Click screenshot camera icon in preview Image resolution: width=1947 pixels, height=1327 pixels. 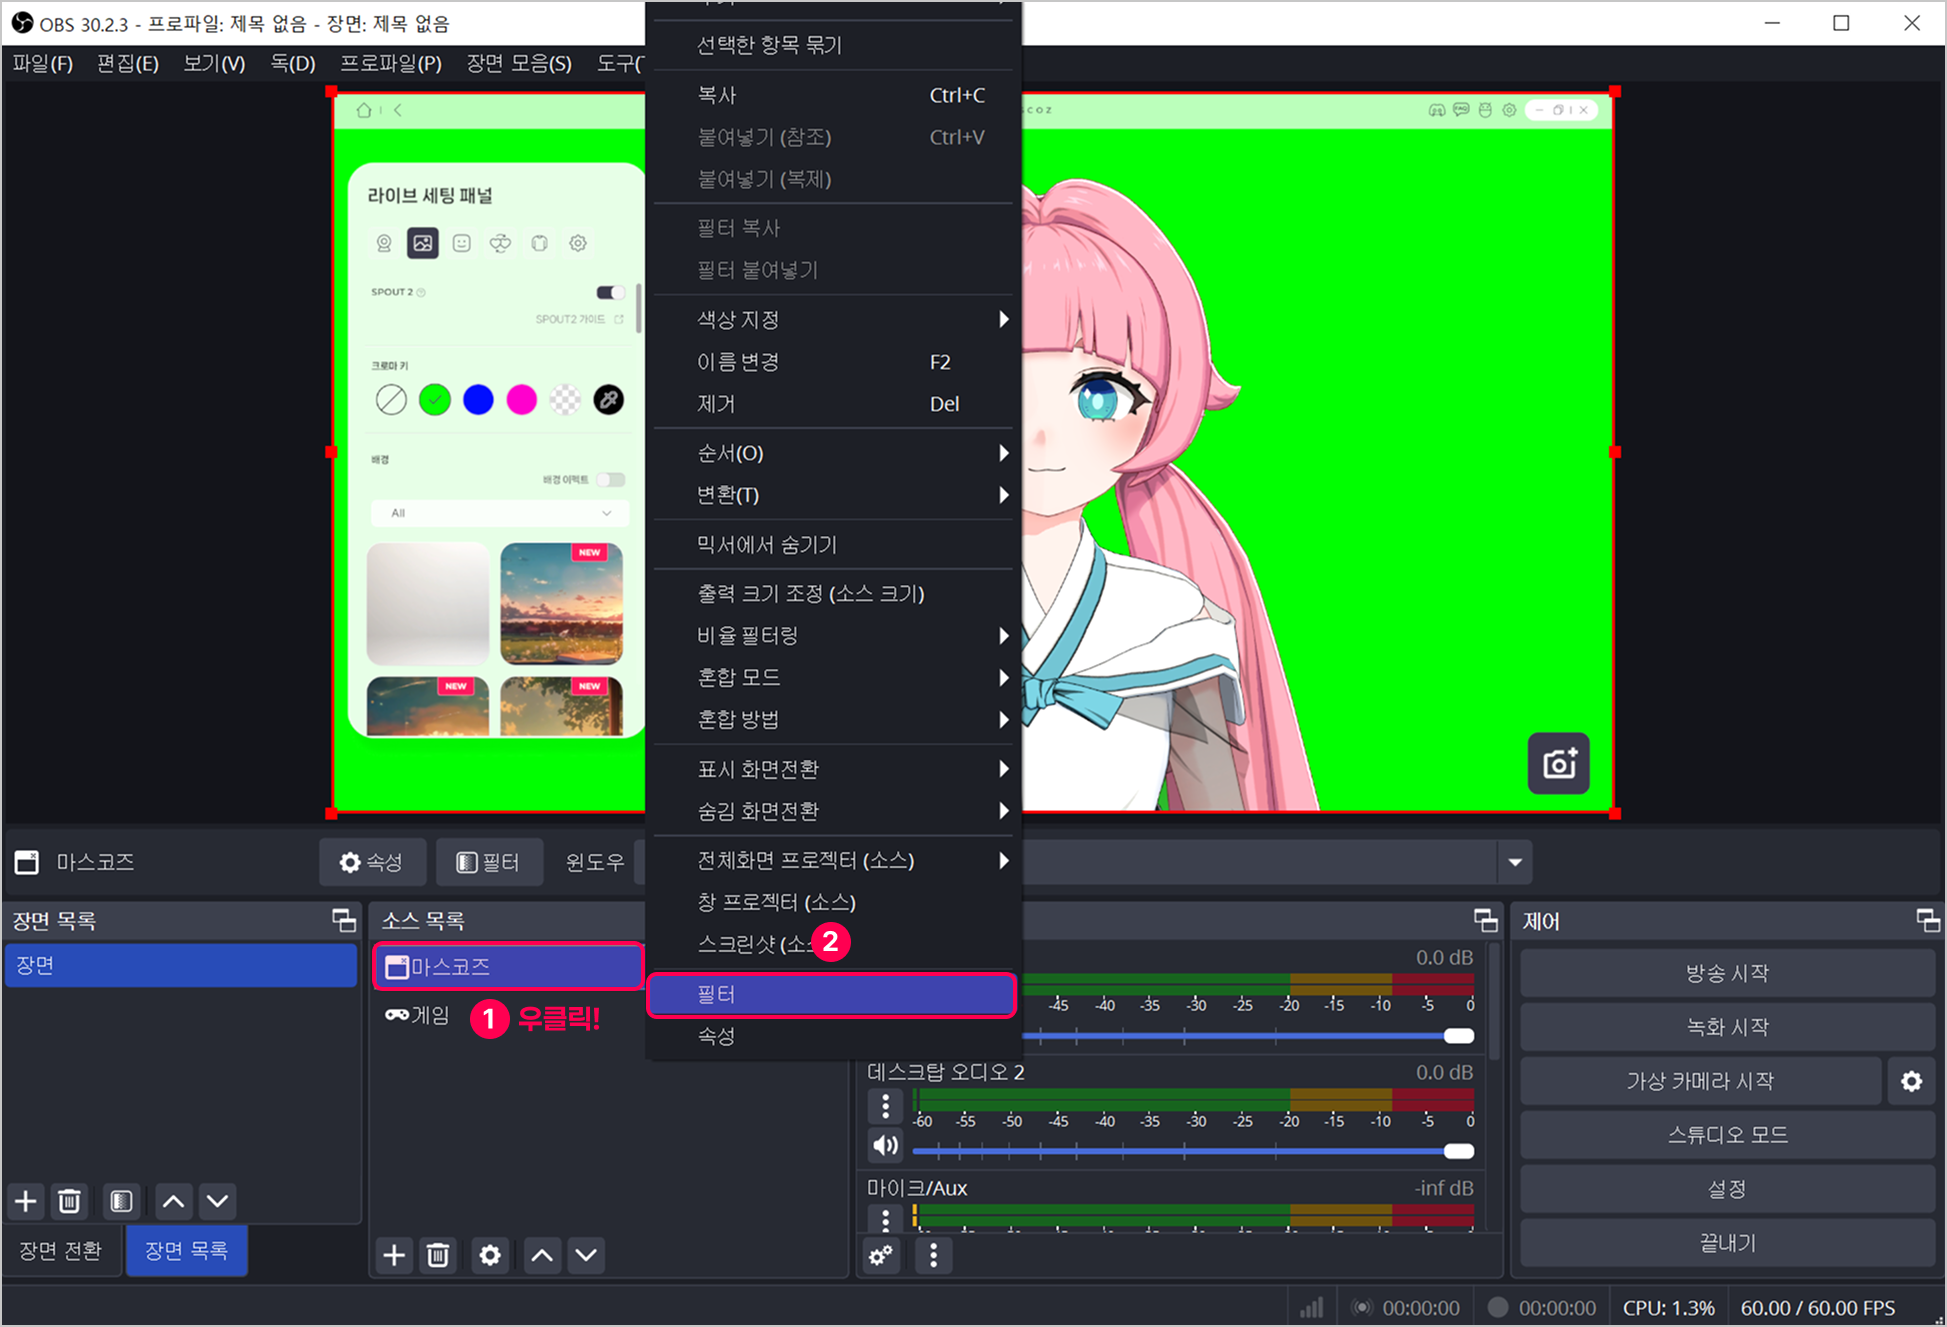click(1558, 763)
